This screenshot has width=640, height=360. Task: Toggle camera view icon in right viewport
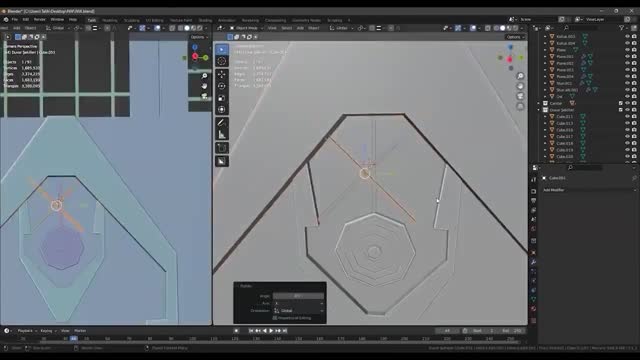[520, 96]
